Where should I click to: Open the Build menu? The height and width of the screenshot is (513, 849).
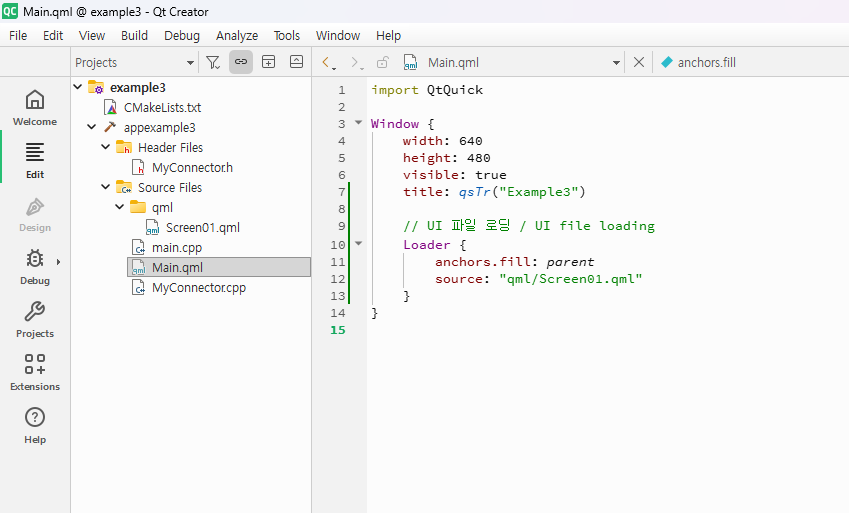(134, 35)
